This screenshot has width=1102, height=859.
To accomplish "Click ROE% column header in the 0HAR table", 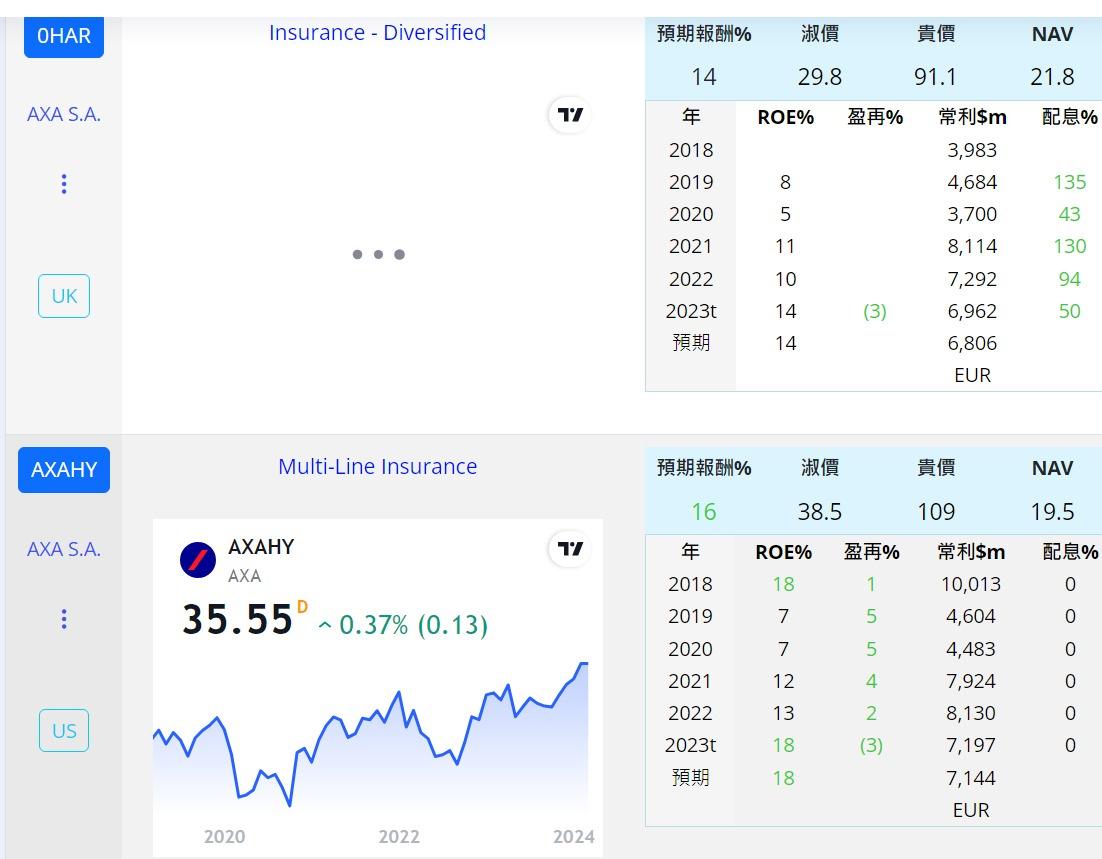I will click(785, 117).
